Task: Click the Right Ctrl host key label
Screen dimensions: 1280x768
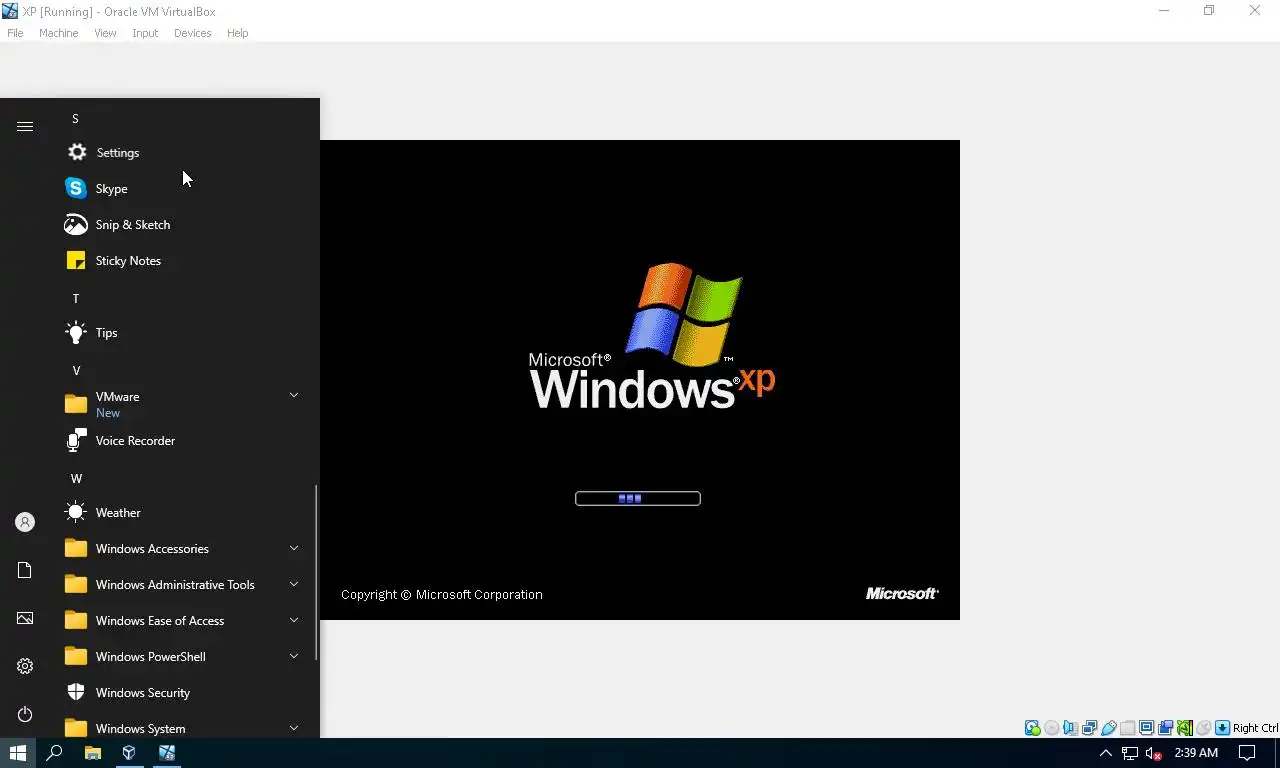Action: tap(1256, 728)
